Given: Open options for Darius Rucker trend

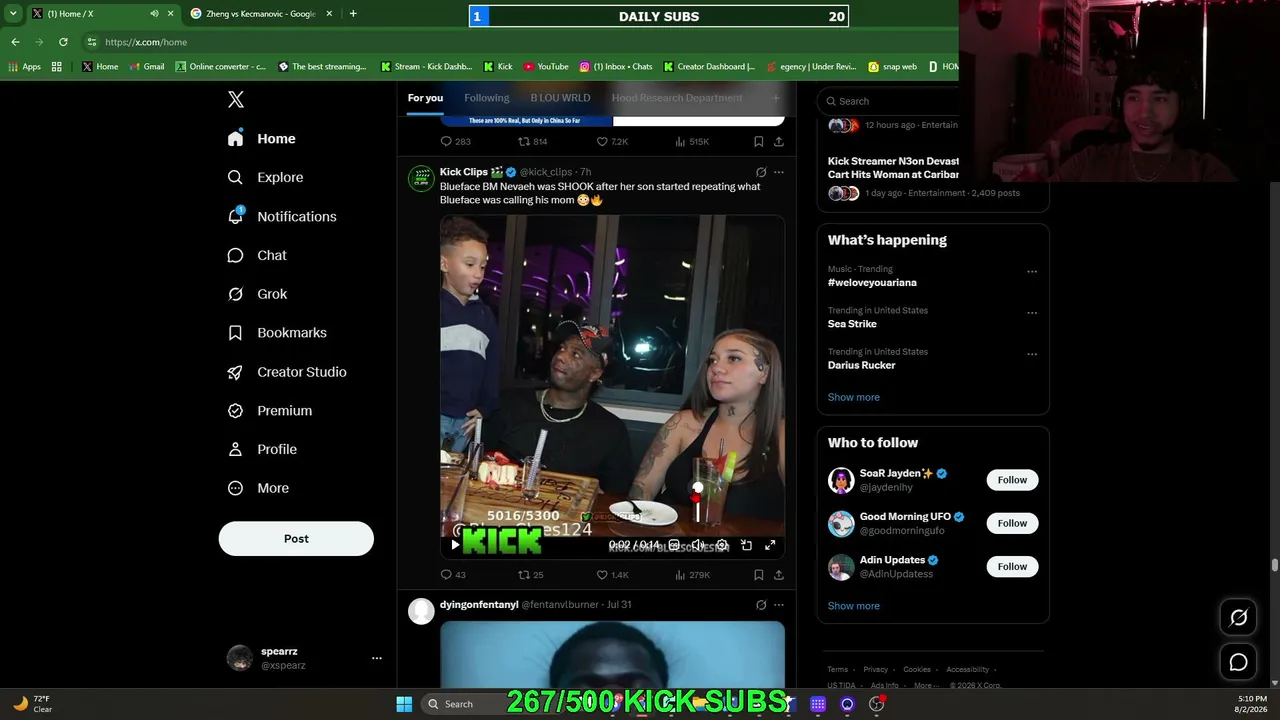Looking at the screenshot, I should click(1032, 354).
